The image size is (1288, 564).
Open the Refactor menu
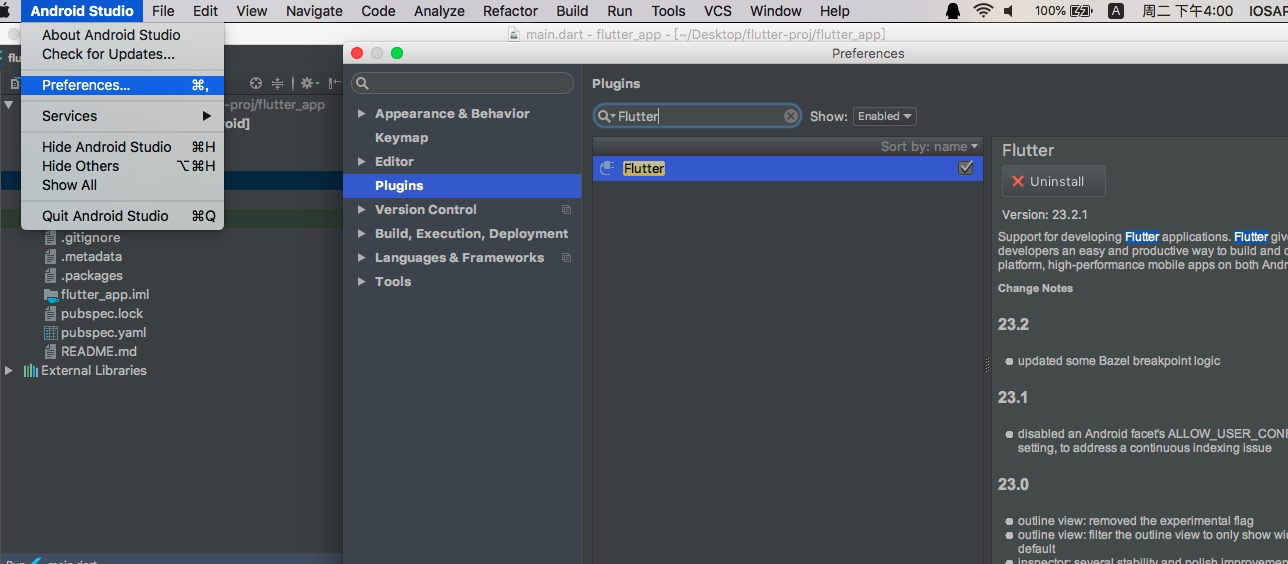(510, 11)
